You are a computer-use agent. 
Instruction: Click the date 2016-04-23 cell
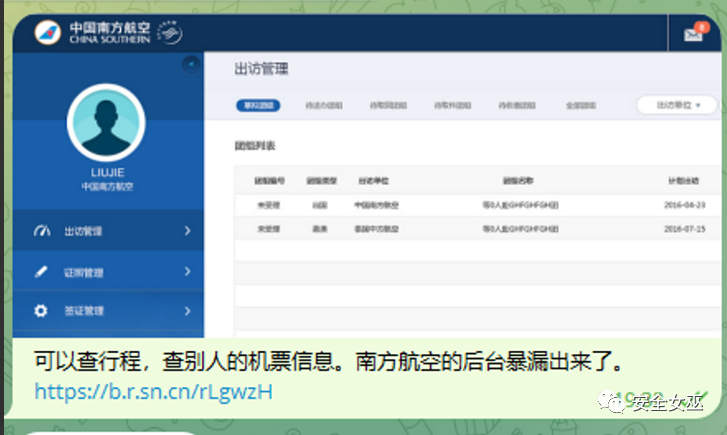(684, 205)
